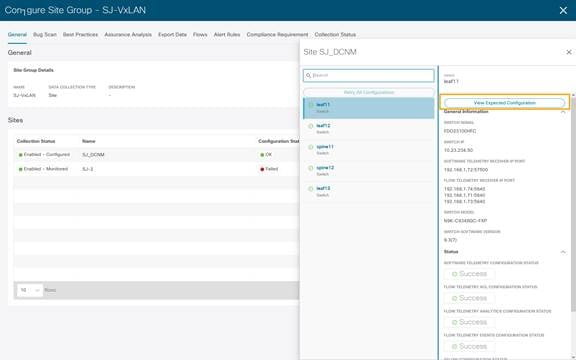Collapse the General Information section

[563, 112]
